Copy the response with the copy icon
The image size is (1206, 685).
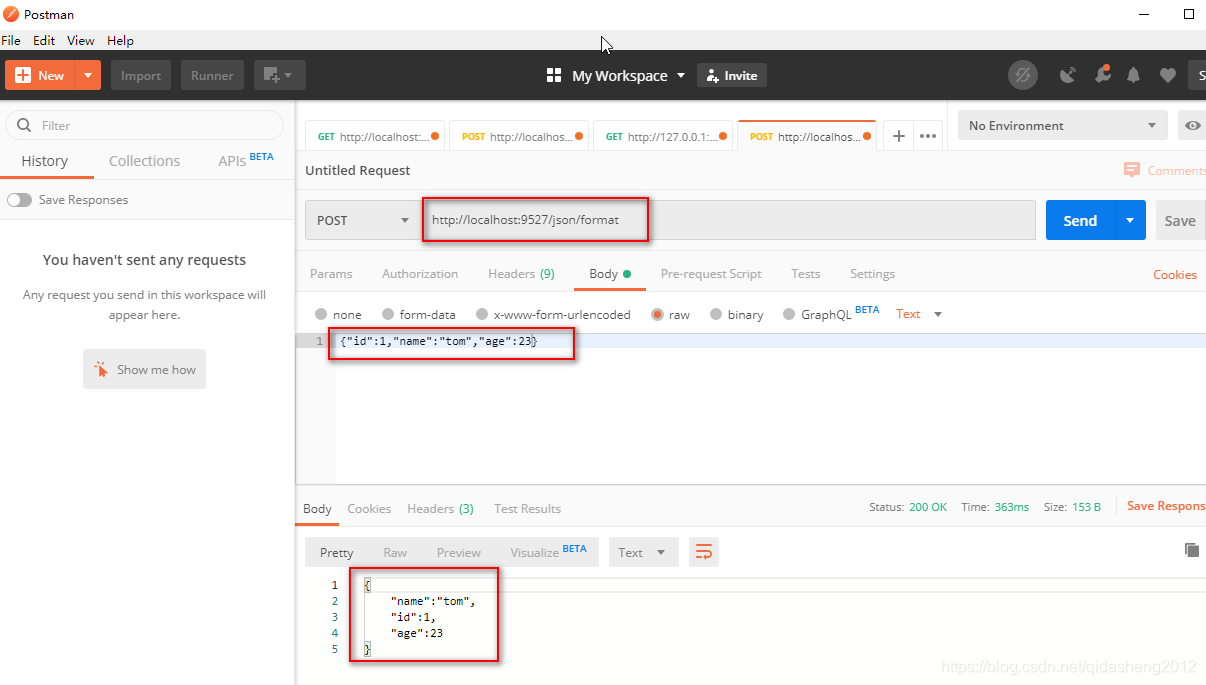coord(1191,550)
